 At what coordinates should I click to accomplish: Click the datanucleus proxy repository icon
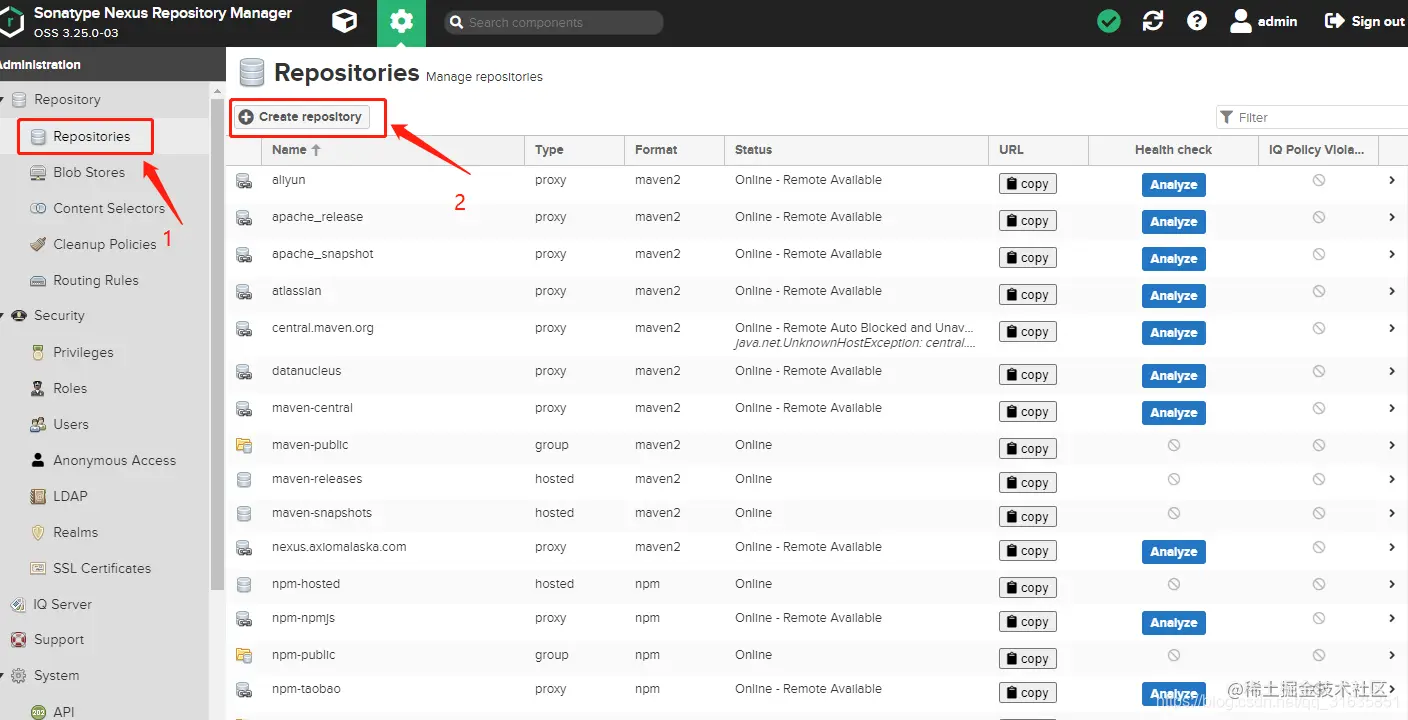pyautogui.click(x=244, y=372)
